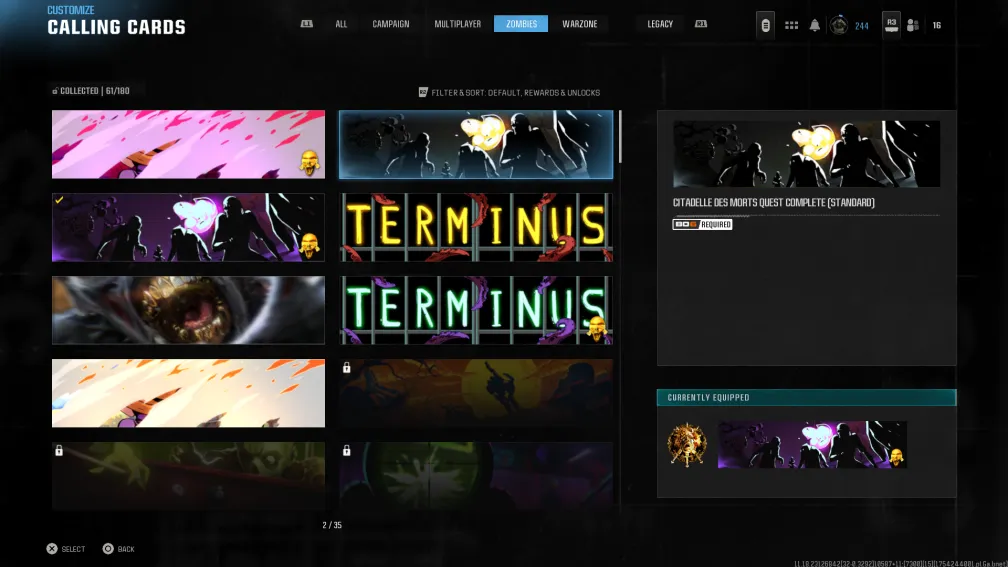Screen dimensions: 1008x567
Task: Click the lock icon on purple scope card
Action: tap(346, 451)
